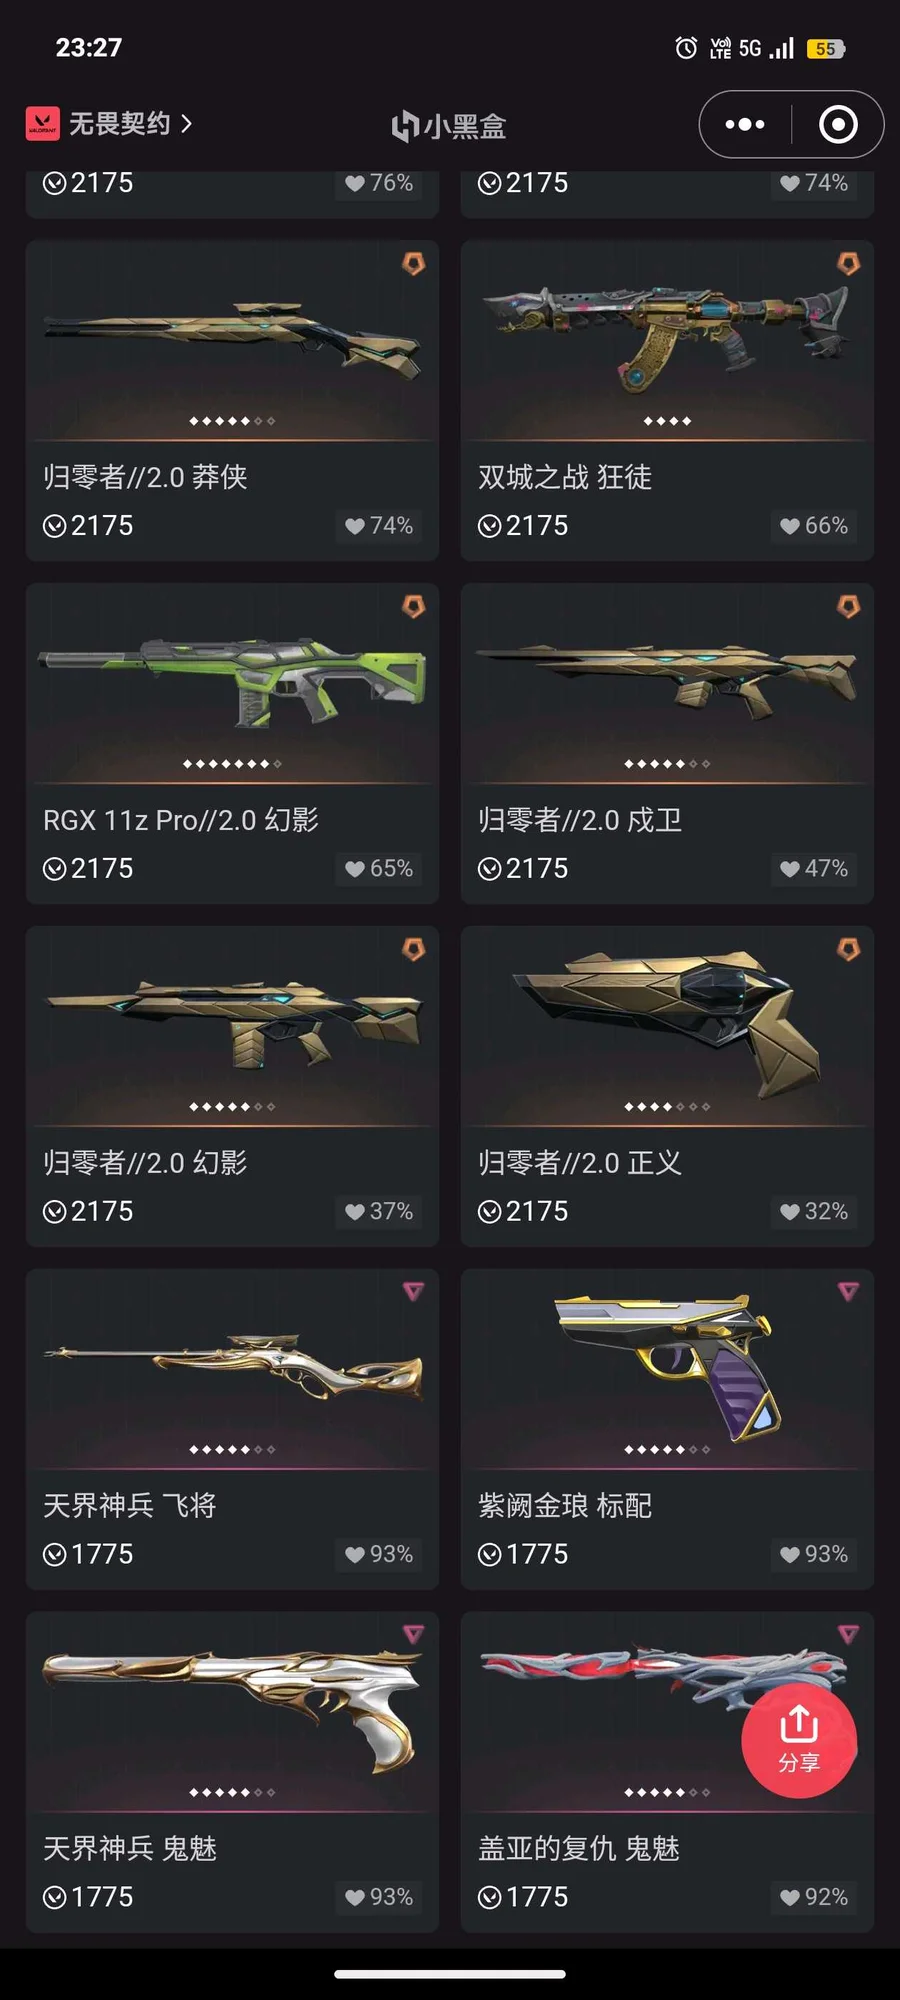Viewport: 900px width, 2000px height.
Task: Toggle the 66% heart on 双城之战 狂徒
Action: (x=814, y=526)
